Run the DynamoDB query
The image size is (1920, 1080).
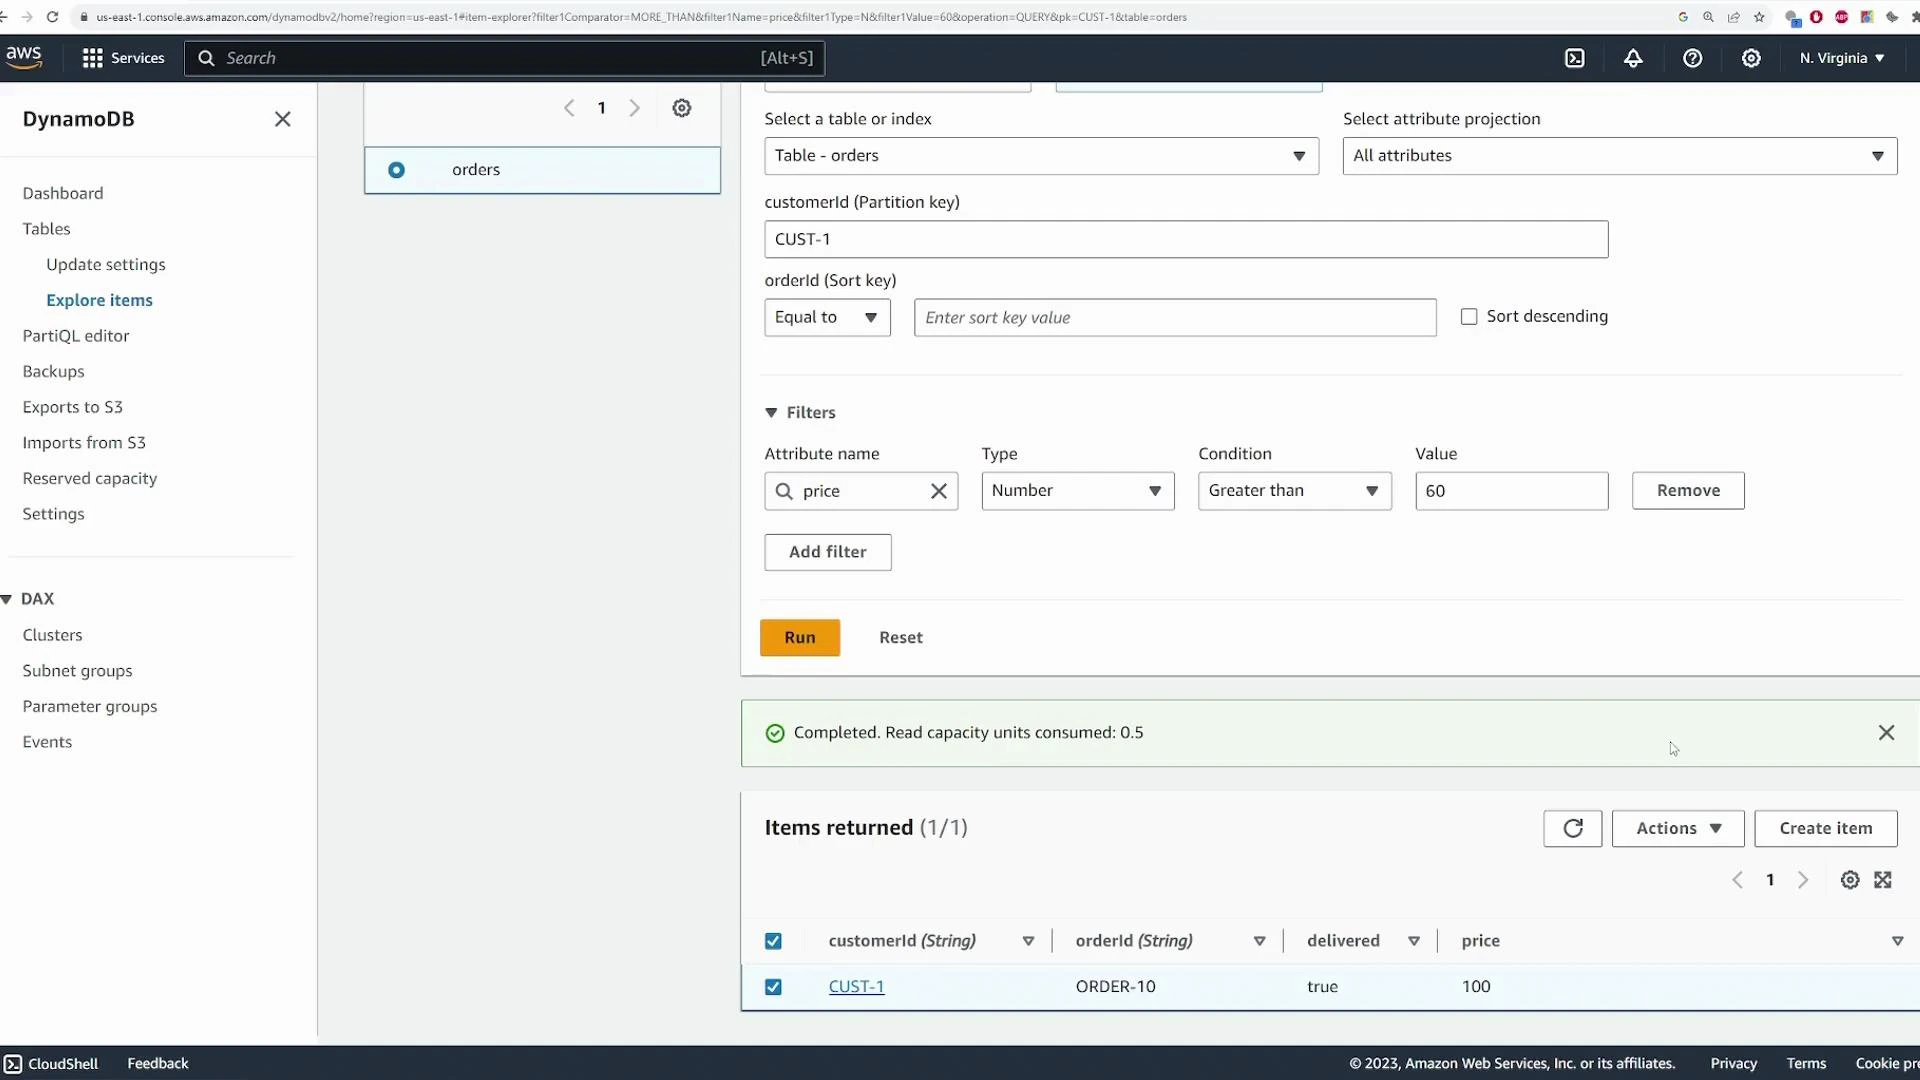pos(800,637)
